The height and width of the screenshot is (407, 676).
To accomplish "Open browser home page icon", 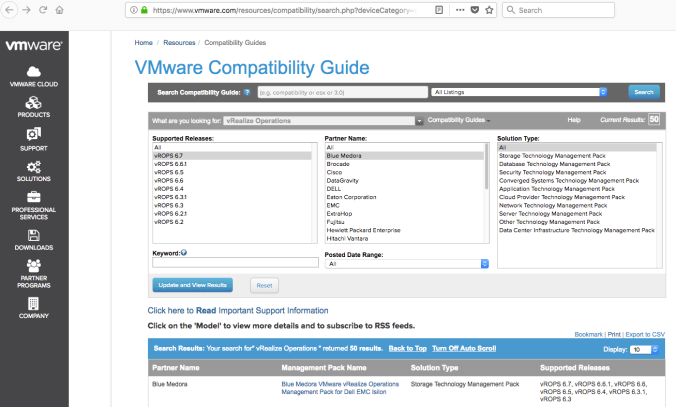I will pos(59,10).
